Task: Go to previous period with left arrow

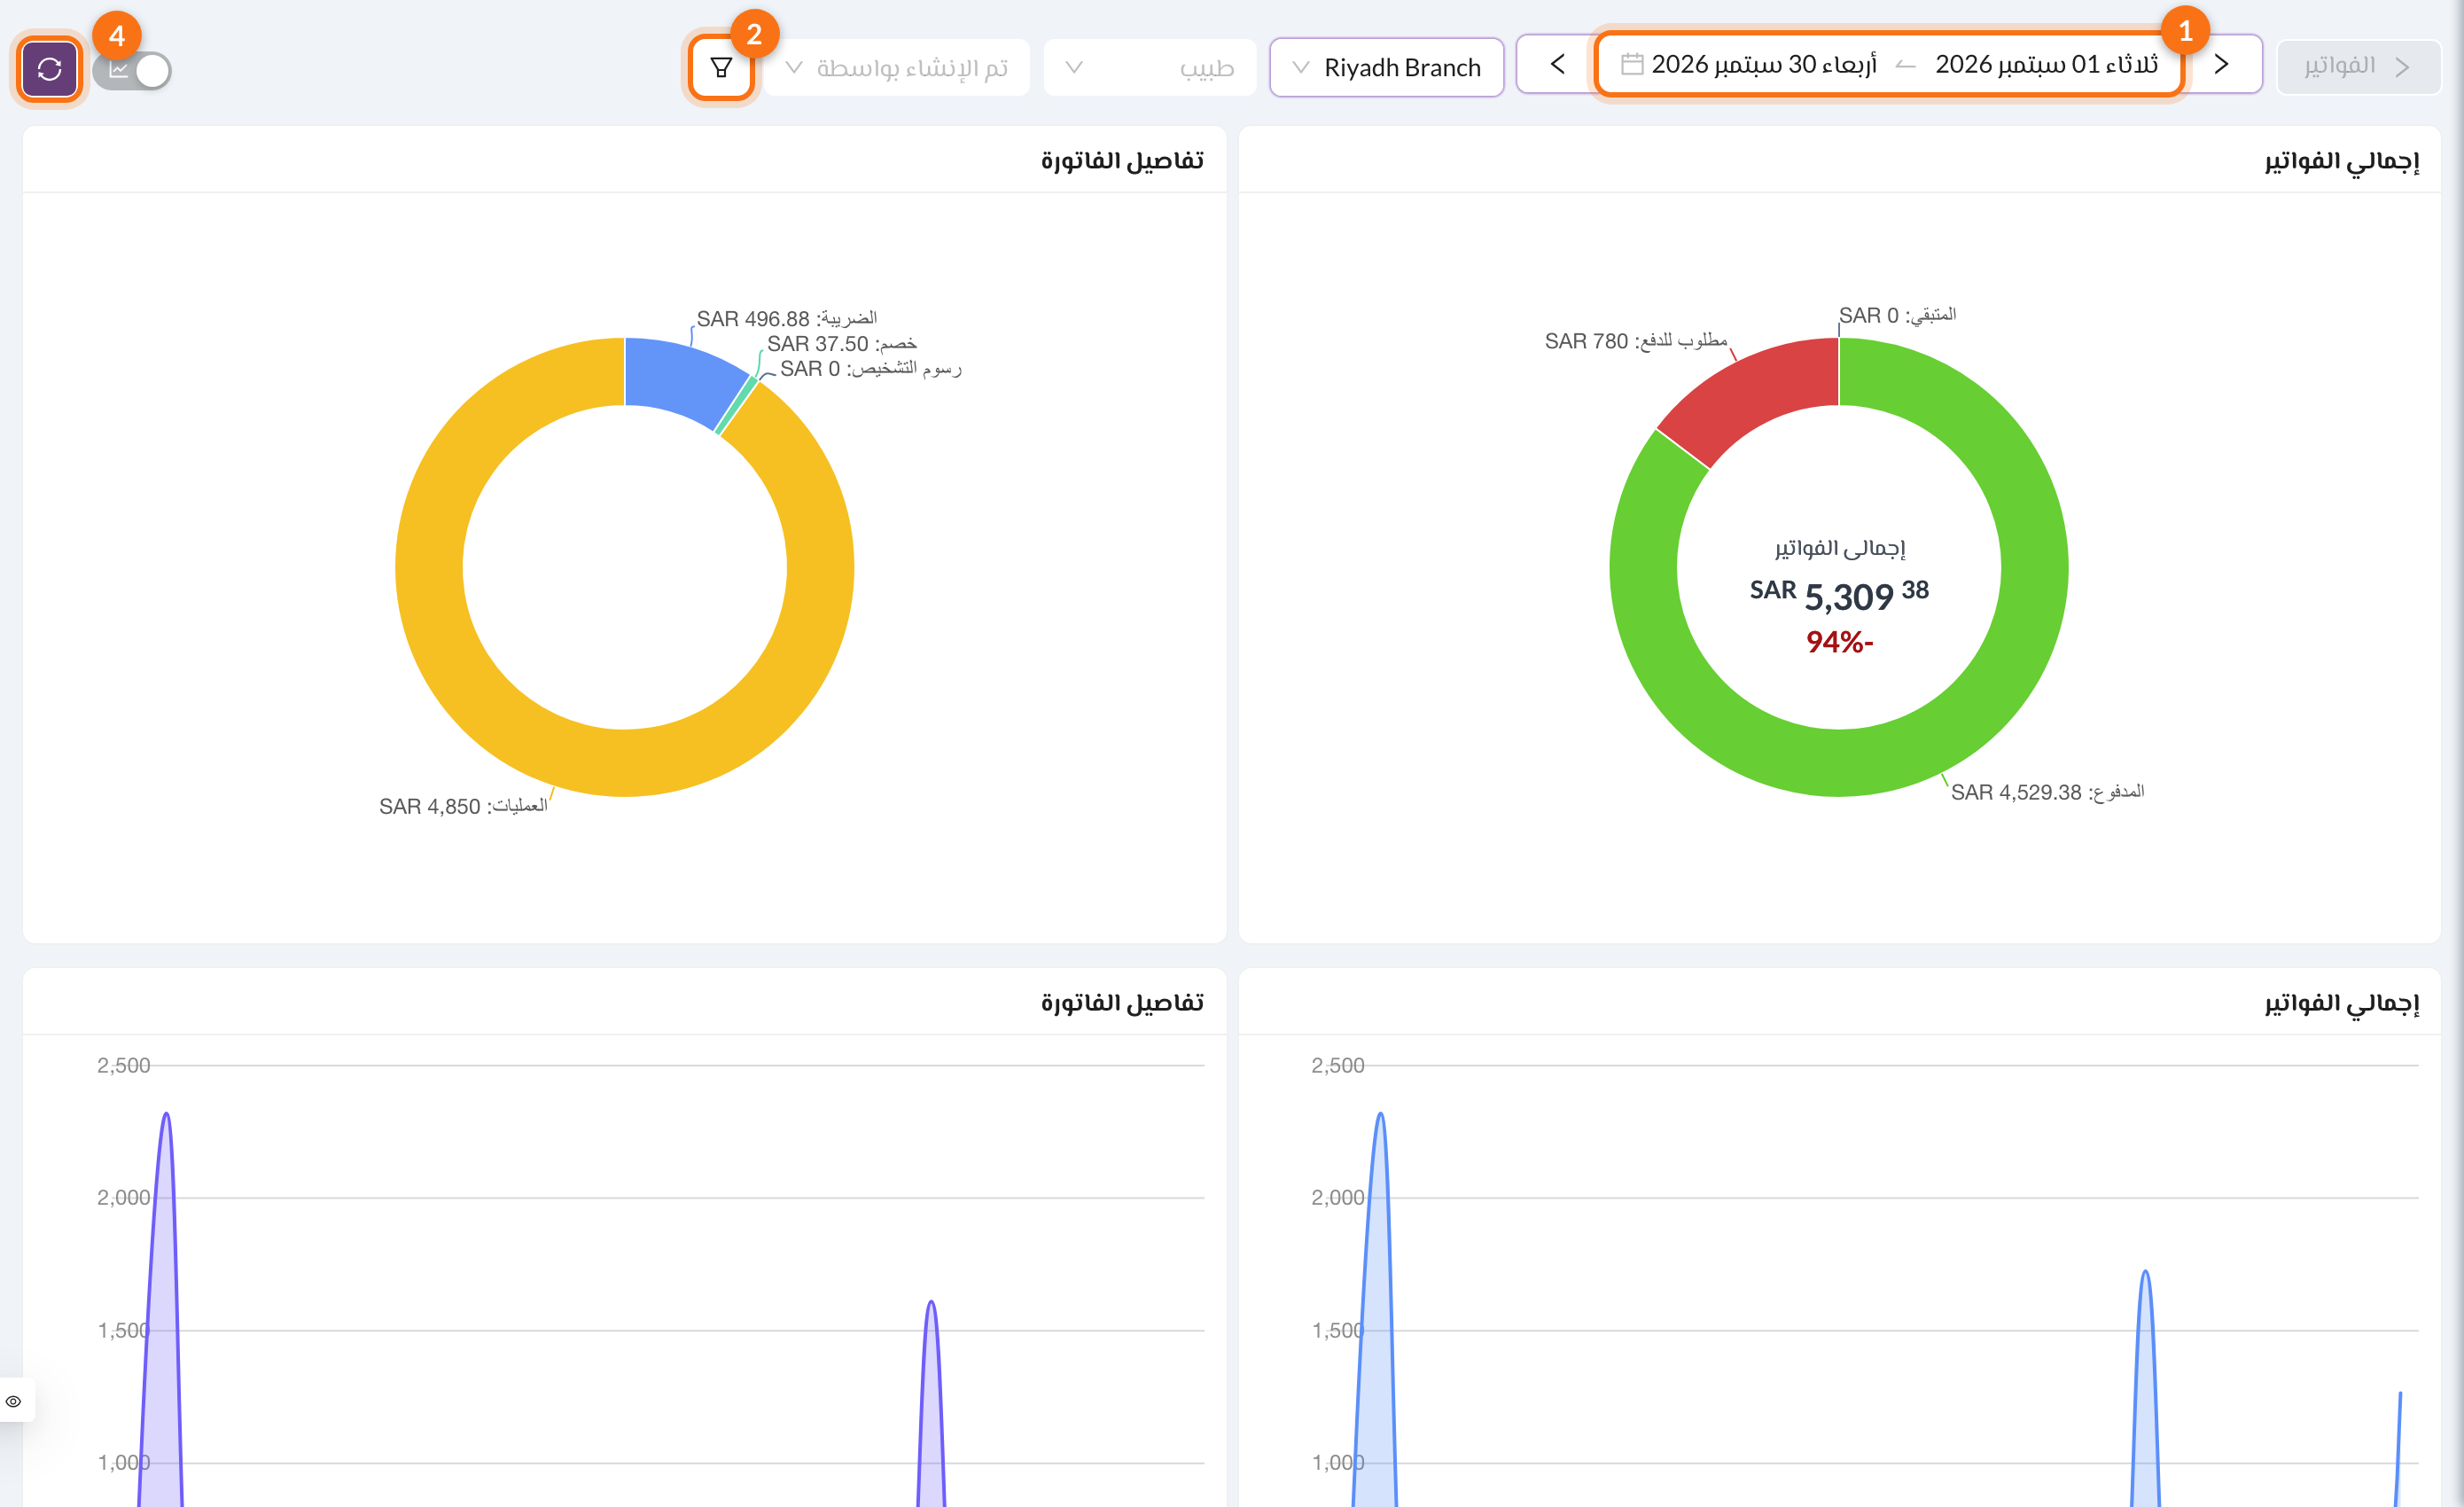Action: [1557, 65]
